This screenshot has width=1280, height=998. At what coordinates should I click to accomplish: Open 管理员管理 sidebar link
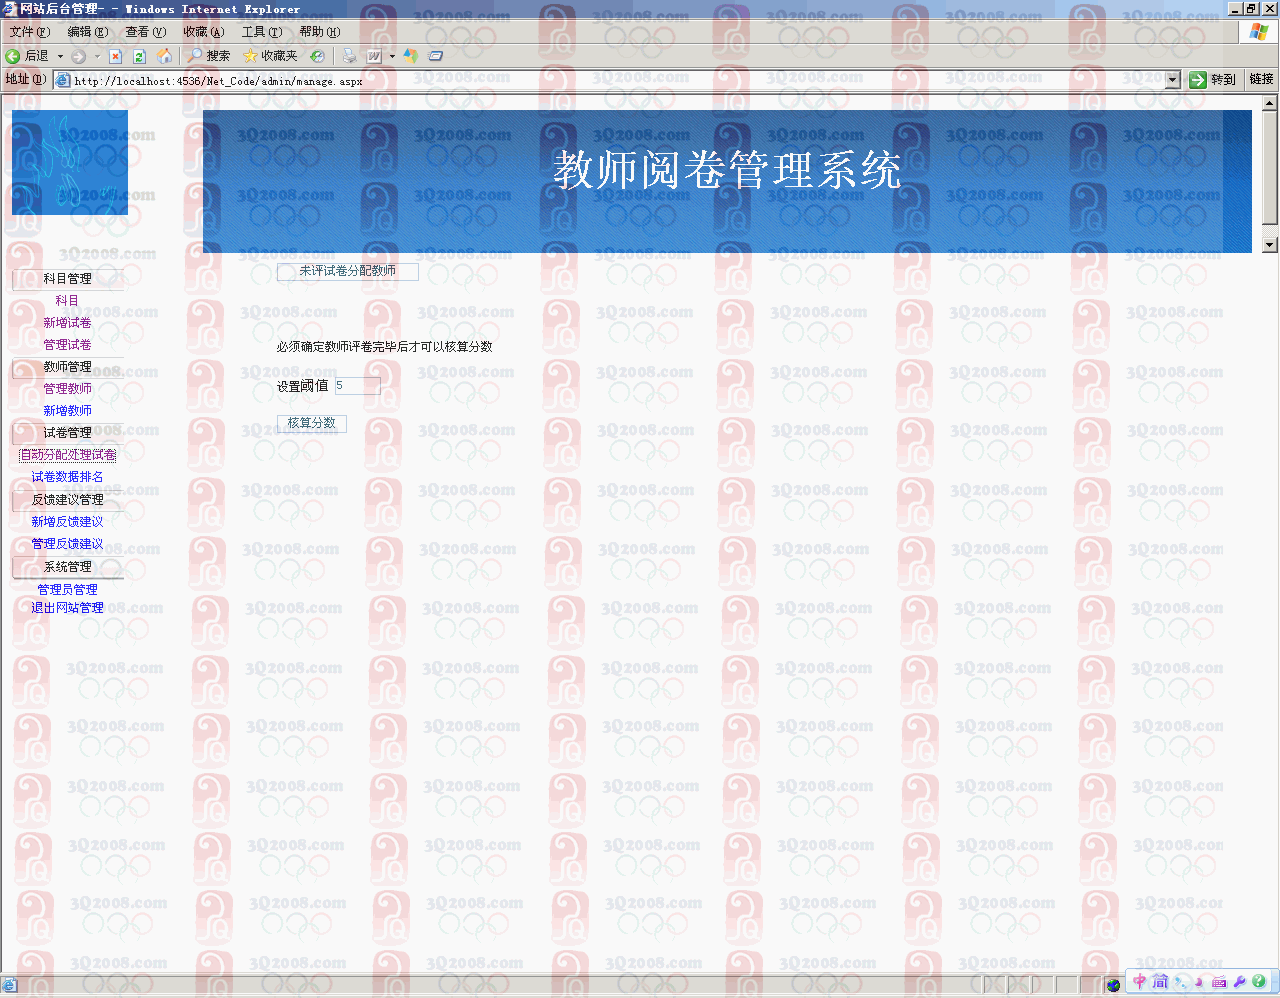67,590
